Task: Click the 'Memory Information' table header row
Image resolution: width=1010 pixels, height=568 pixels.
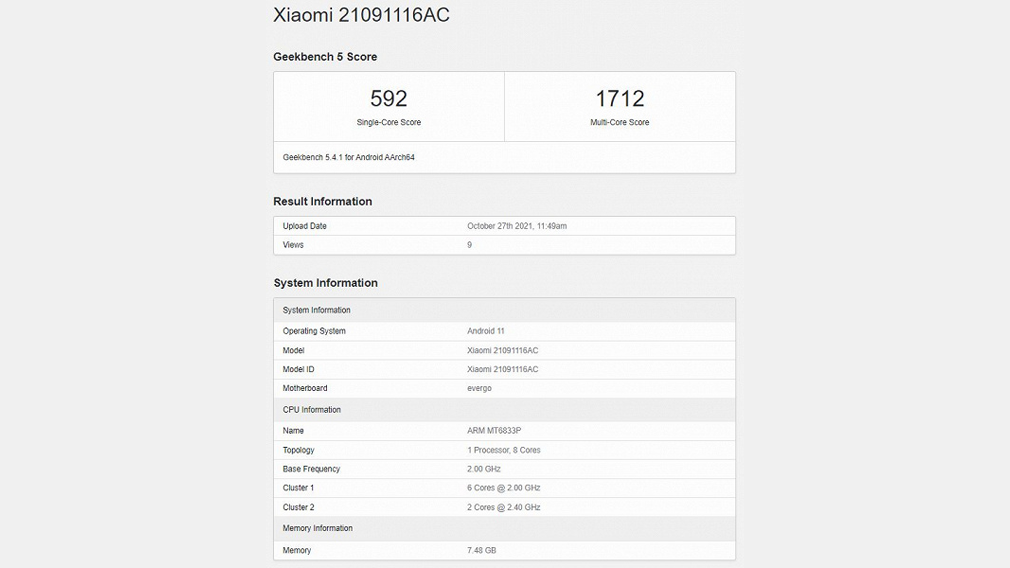Action: click(504, 528)
